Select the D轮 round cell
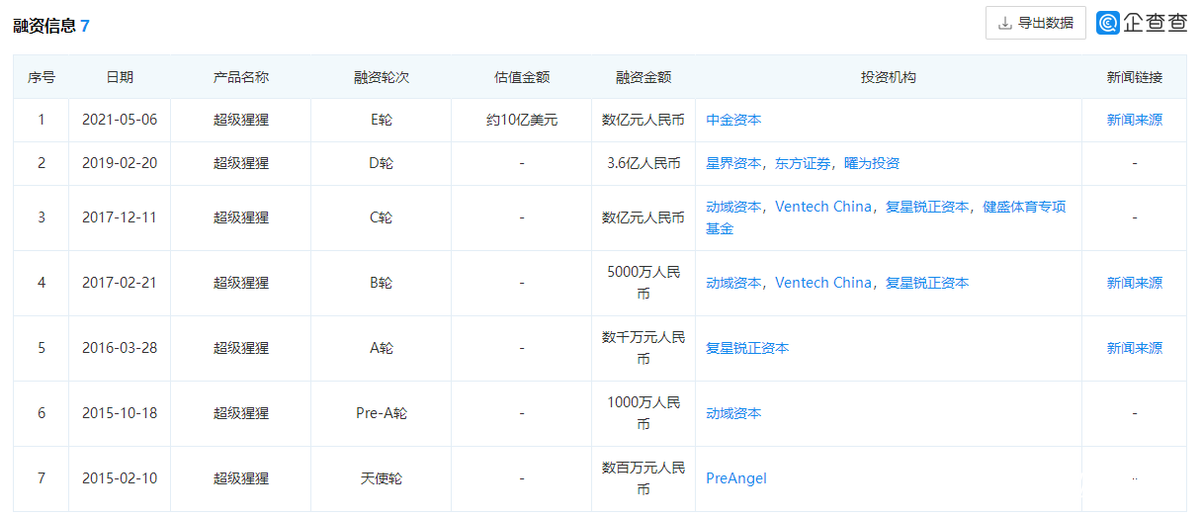The image size is (1200, 517). (x=381, y=163)
